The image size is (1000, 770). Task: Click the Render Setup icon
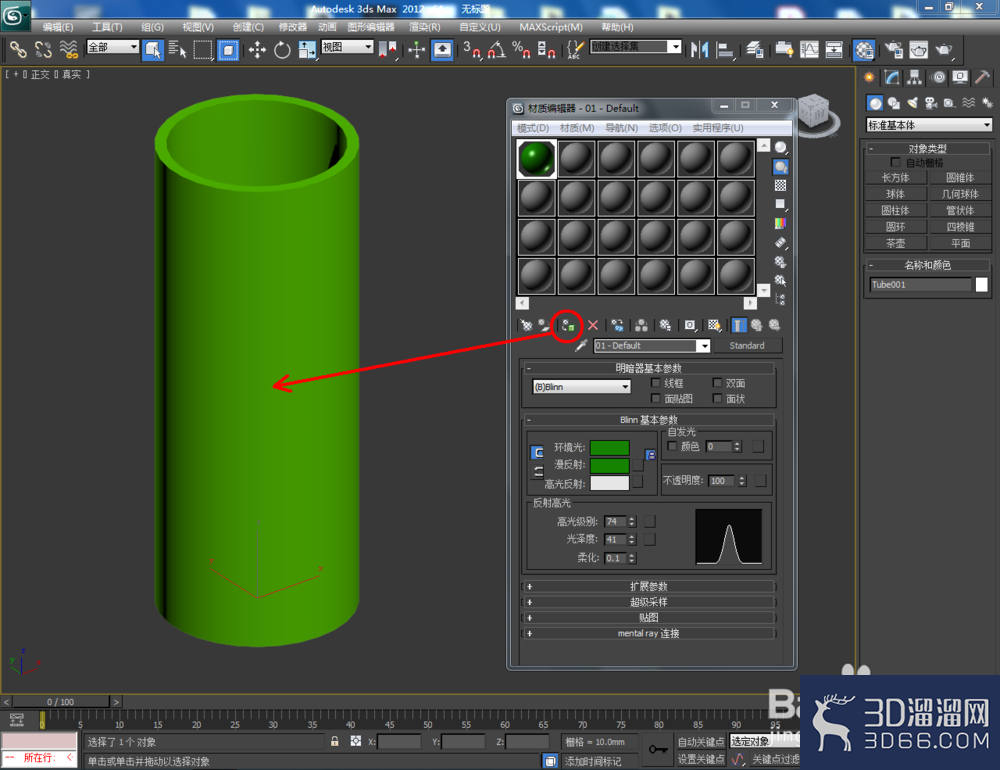[893, 50]
